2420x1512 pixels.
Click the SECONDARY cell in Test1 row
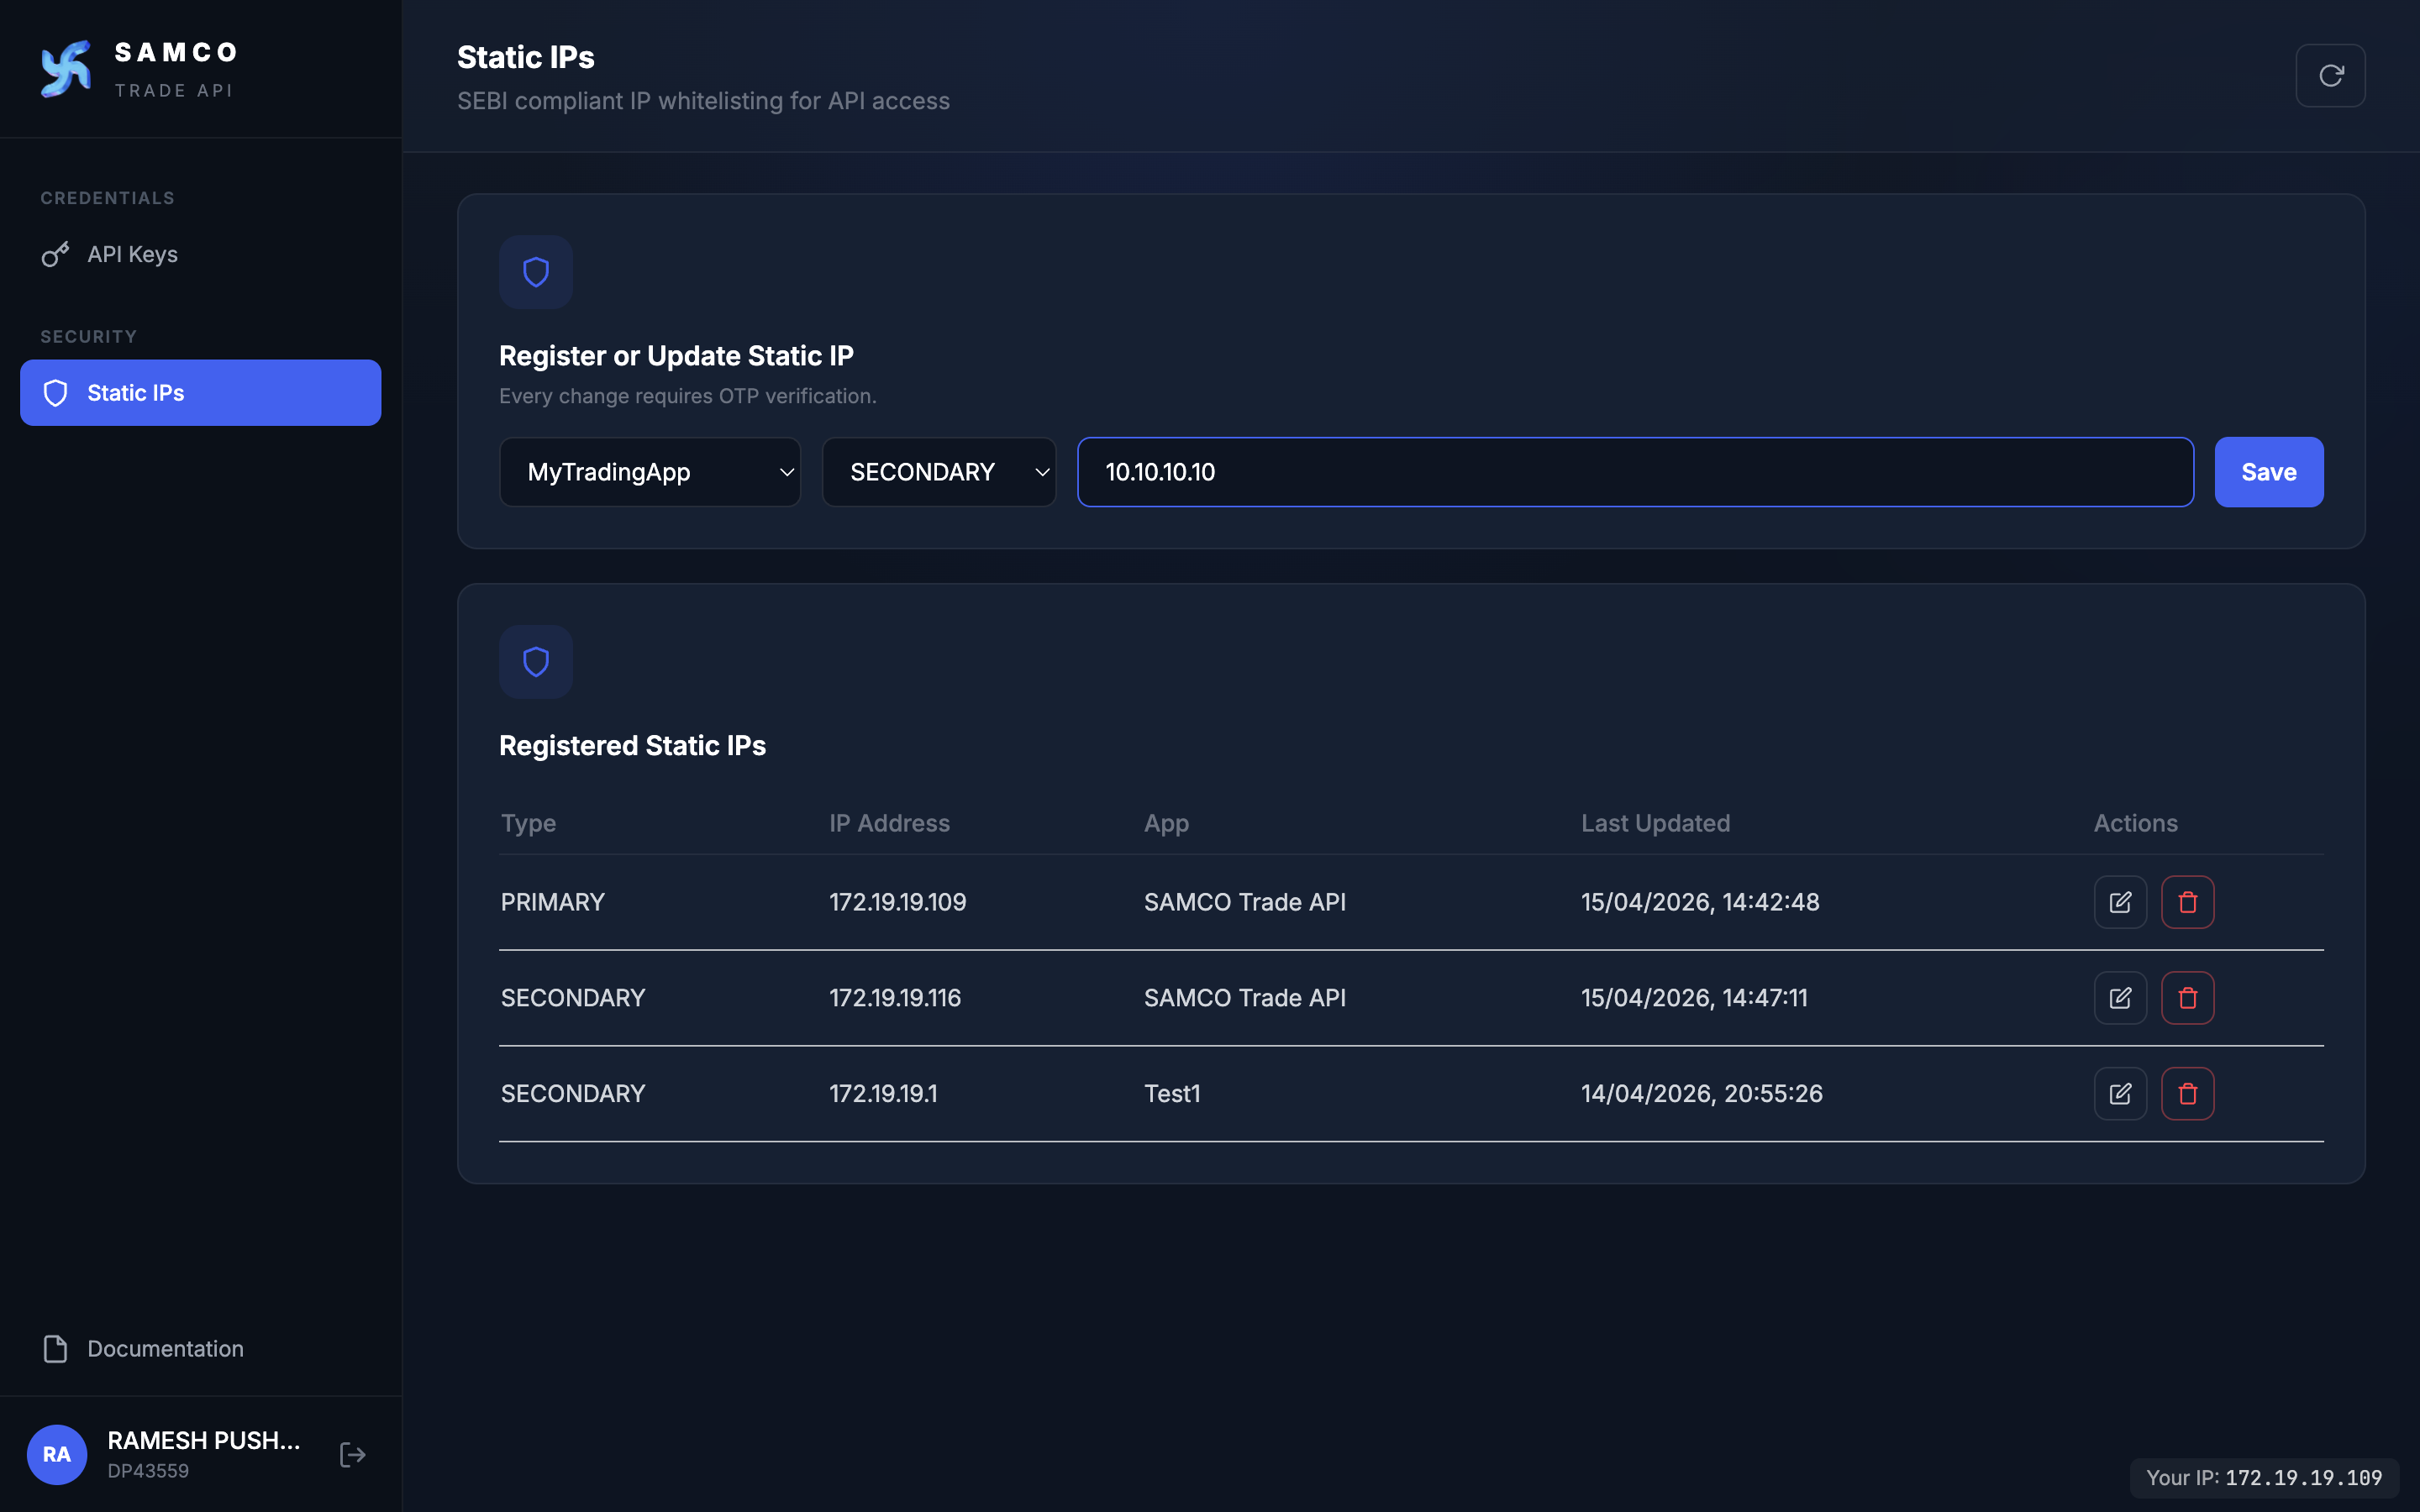572,1094
